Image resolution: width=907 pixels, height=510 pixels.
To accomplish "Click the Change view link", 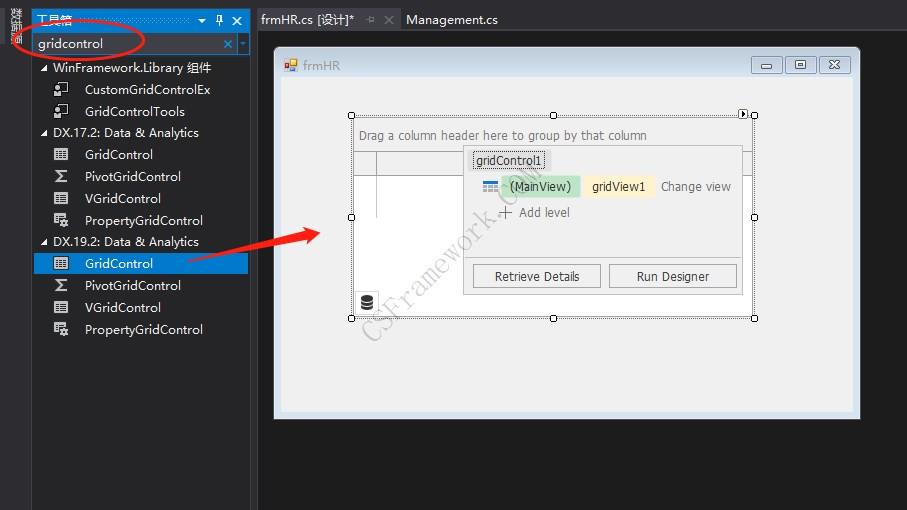I will click(695, 187).
